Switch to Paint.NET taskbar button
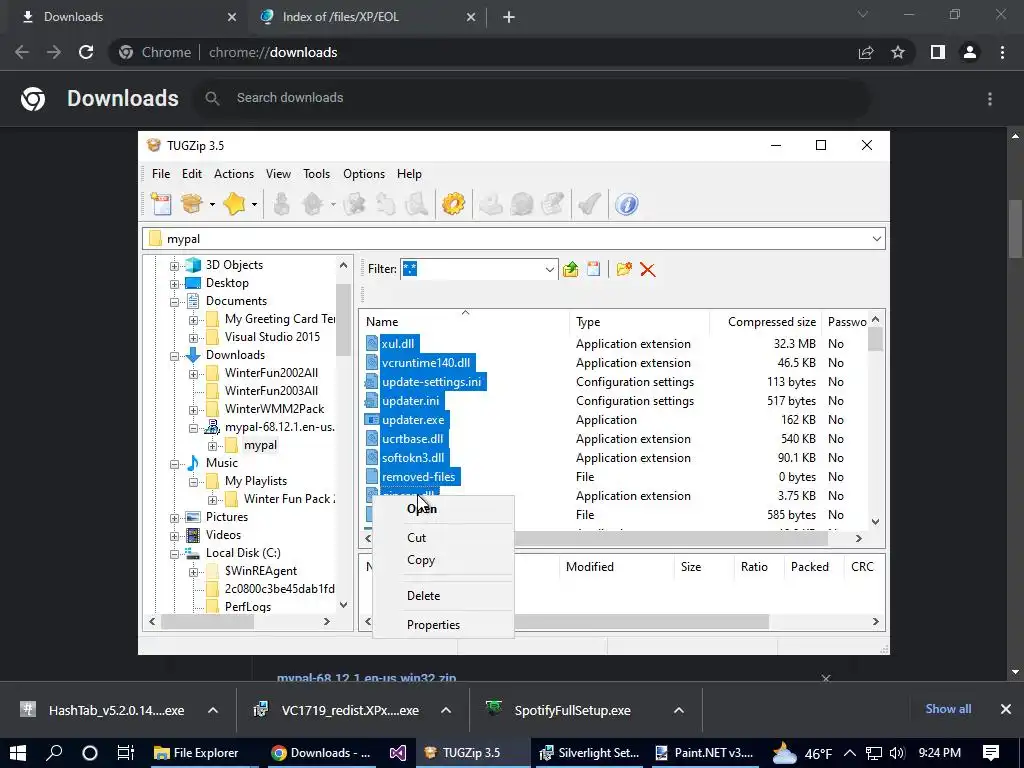 click(x=704, y=753)
